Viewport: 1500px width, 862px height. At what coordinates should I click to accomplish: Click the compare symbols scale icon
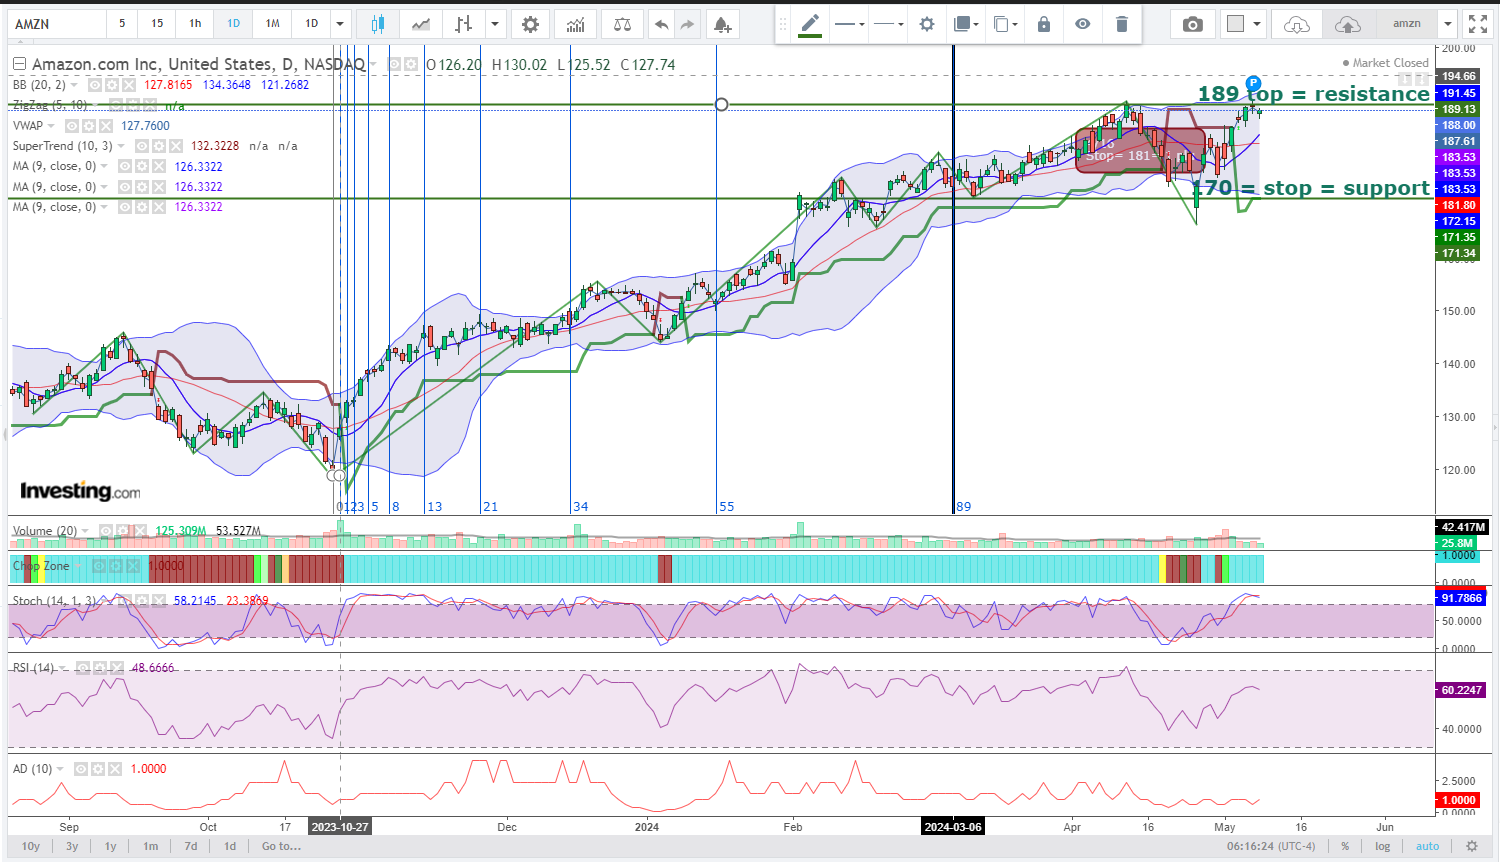coord(622,24)
